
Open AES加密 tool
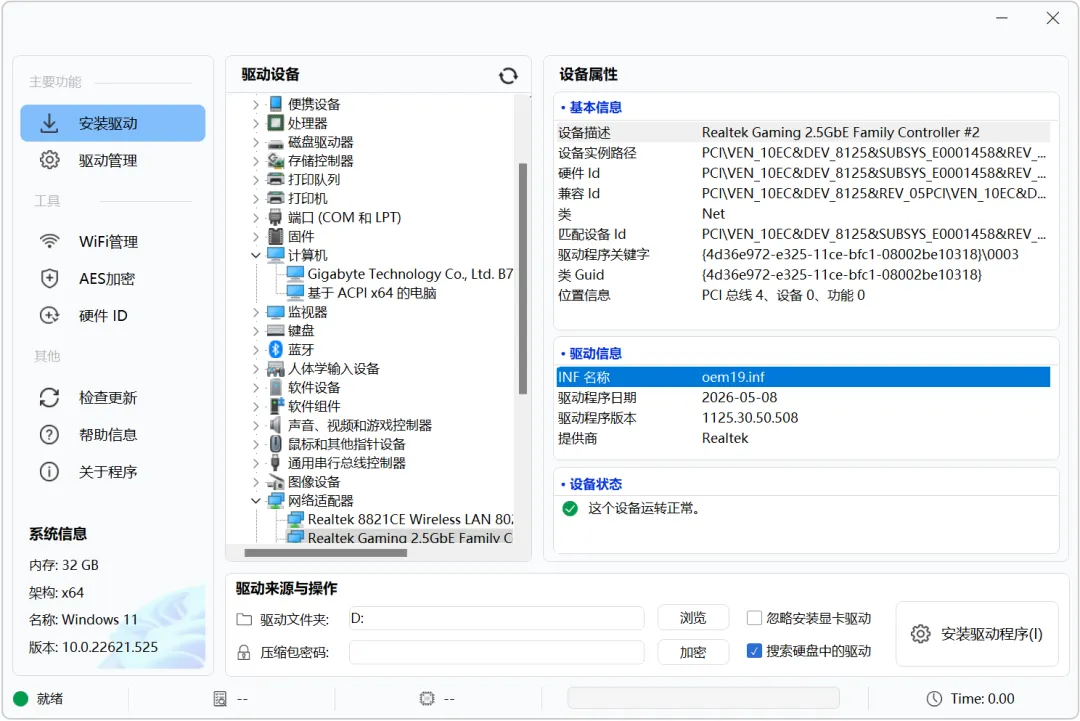[x=113, y=279]
